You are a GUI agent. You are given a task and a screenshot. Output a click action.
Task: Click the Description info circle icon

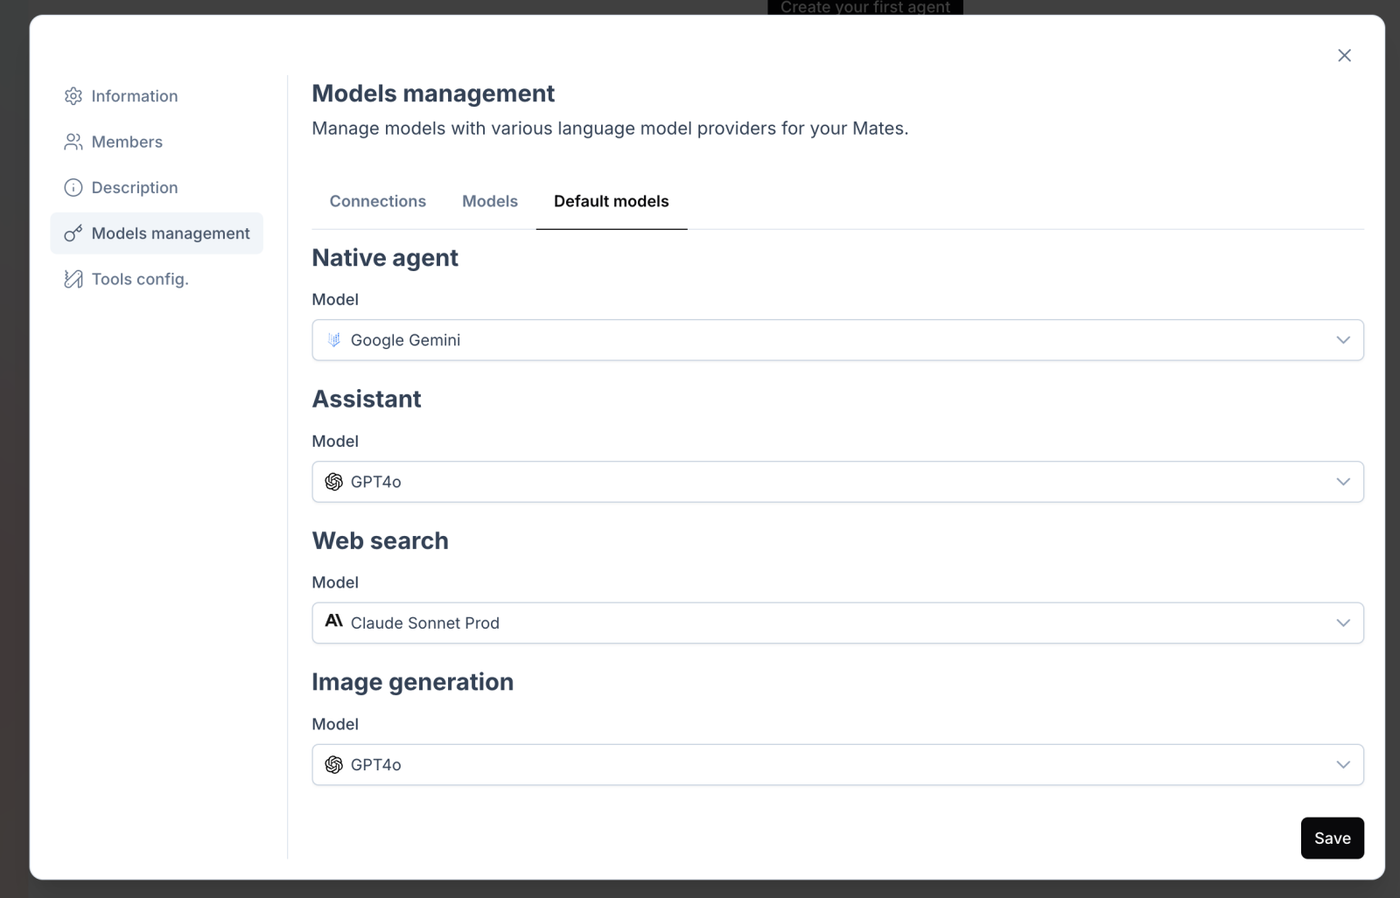pyautogui.click(x=73, y=188)
